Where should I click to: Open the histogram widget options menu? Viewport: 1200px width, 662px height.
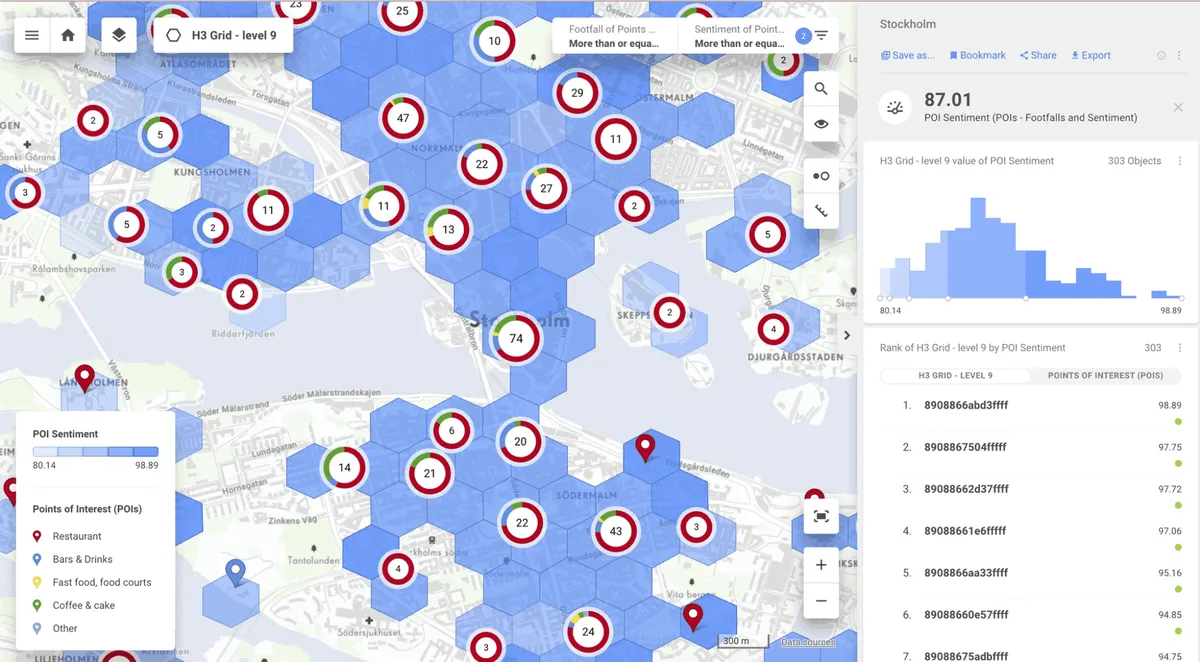pos(1180,161)
